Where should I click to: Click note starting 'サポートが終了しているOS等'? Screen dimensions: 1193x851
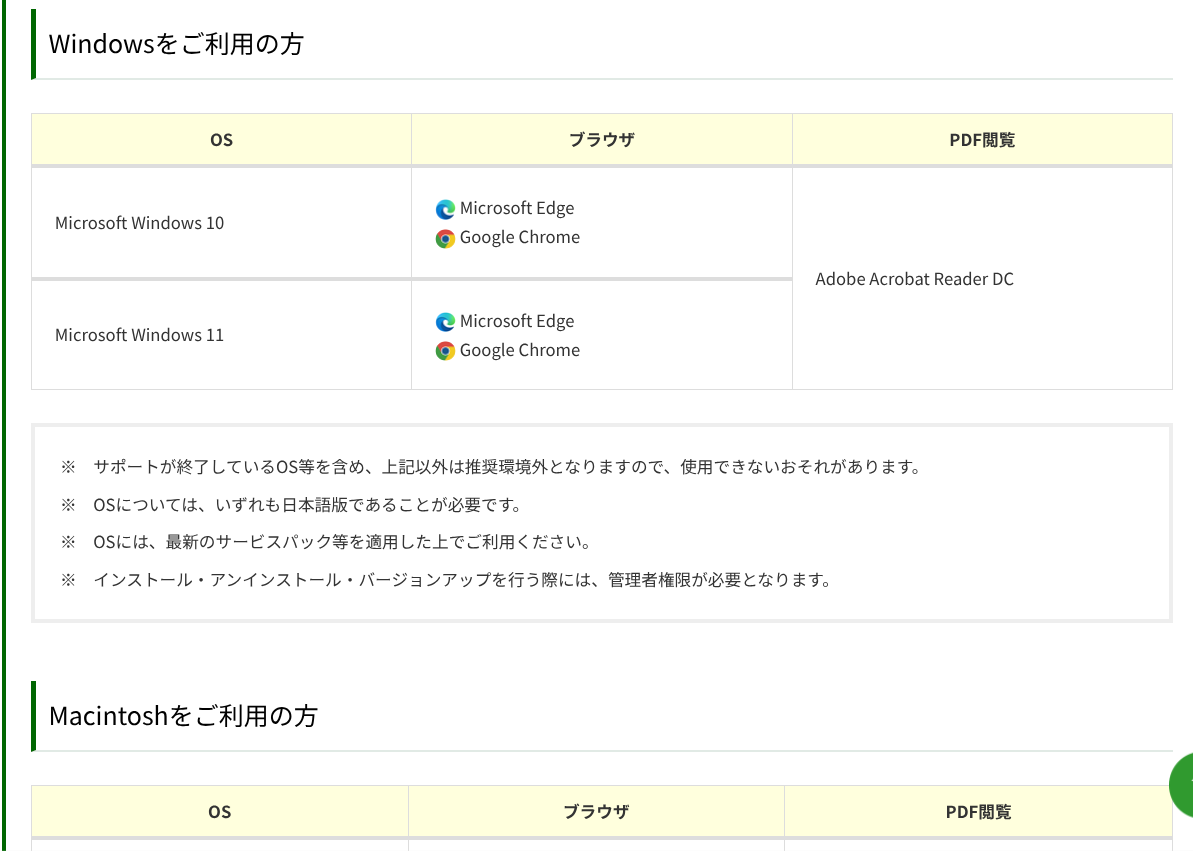click(507, 467)
